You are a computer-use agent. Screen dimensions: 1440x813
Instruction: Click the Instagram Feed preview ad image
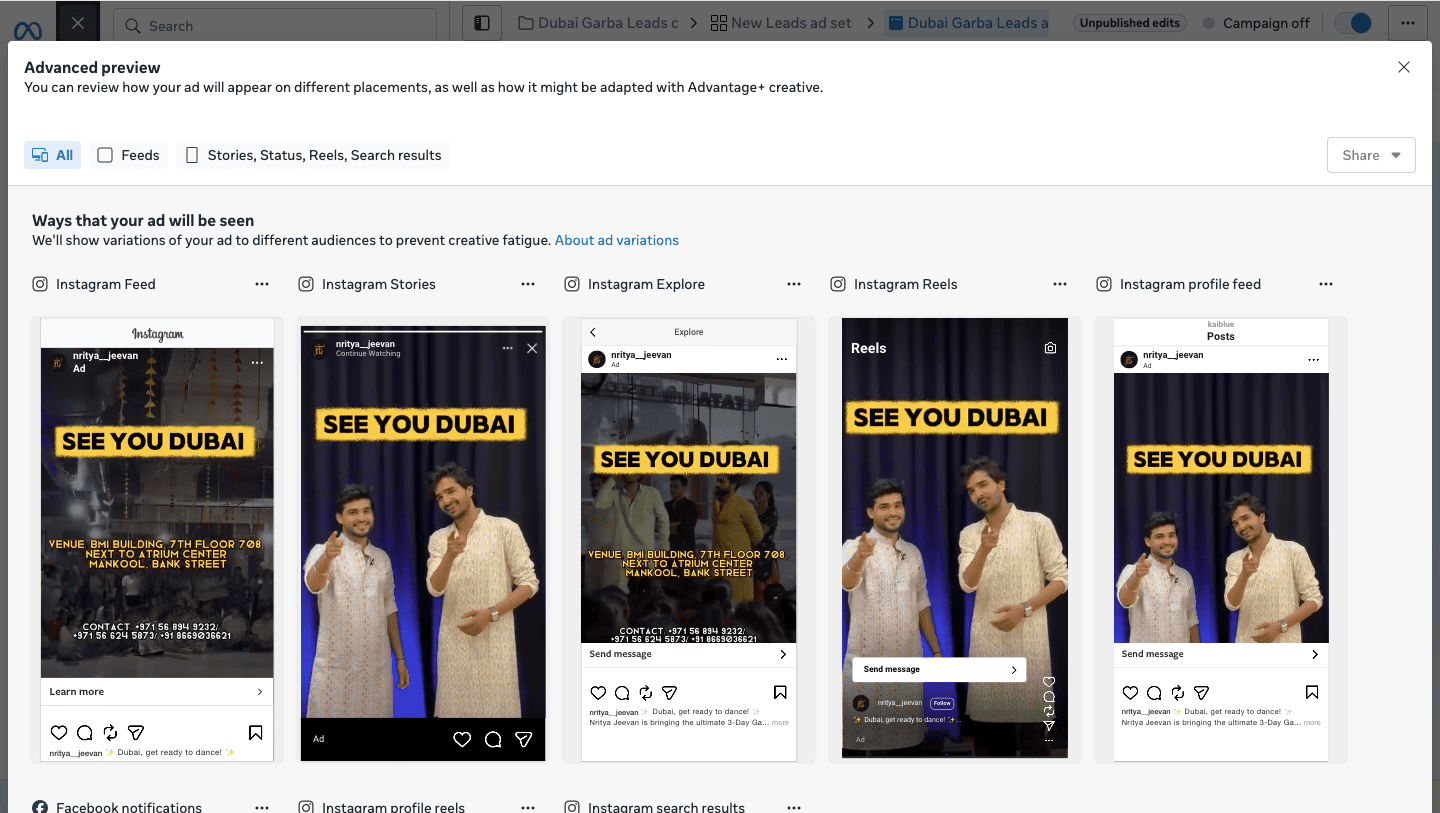(157, 513)
